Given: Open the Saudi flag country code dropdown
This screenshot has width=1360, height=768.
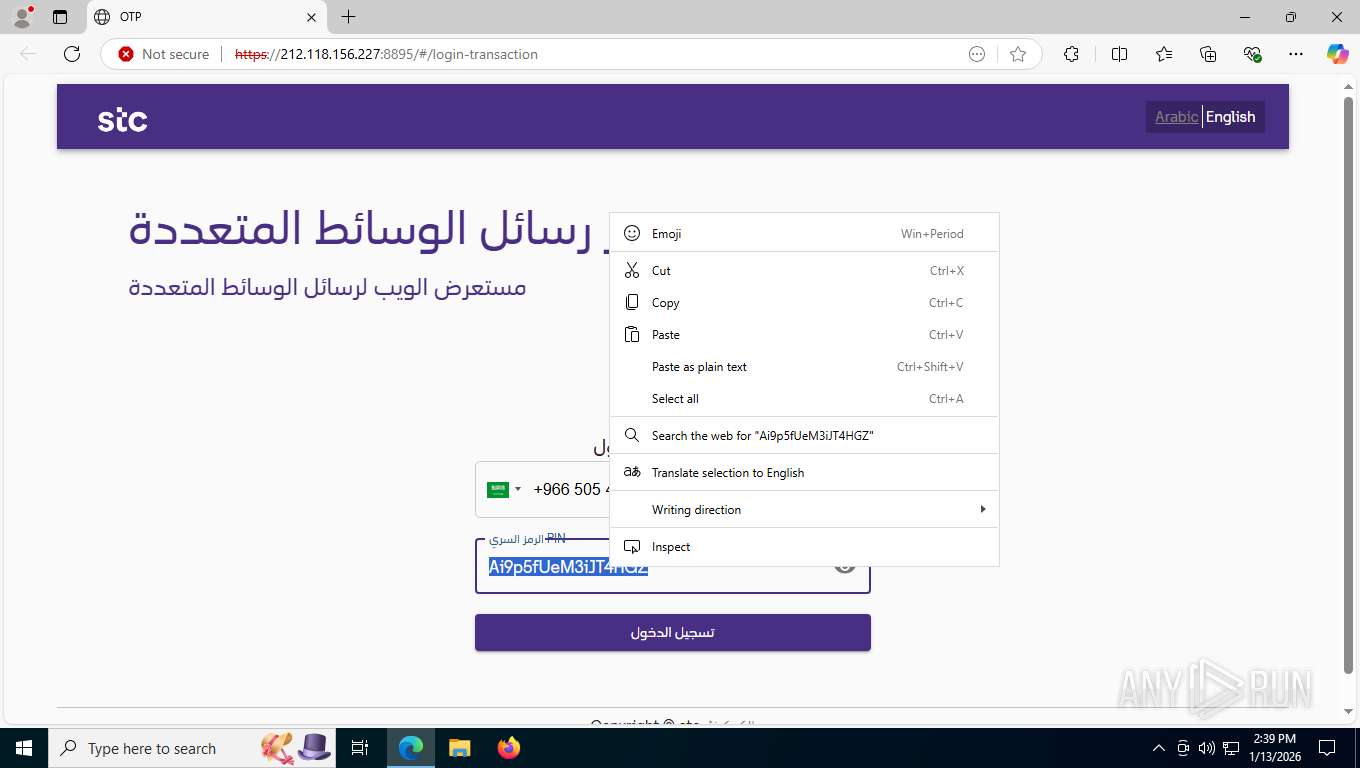Looking at the screenshot, I should click(504, 490).
